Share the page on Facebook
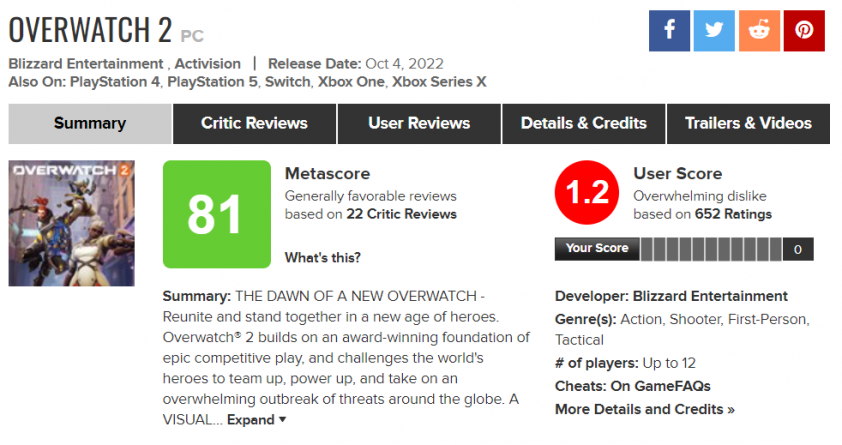The width and height of the screenshot is (842, 445). point(669,31)
